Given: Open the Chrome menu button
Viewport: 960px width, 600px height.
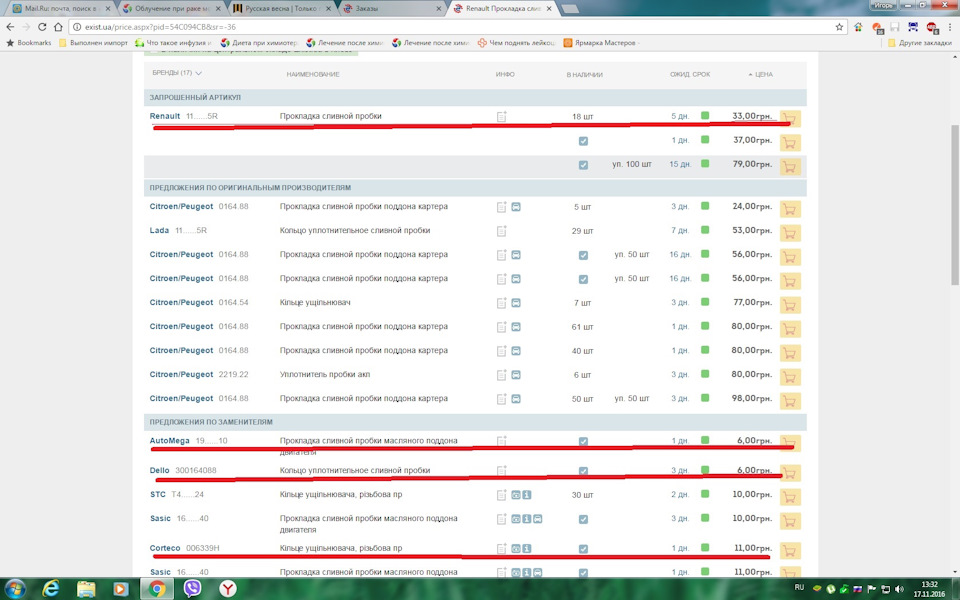Looking at the screenshot, I should tap(950, 27).
